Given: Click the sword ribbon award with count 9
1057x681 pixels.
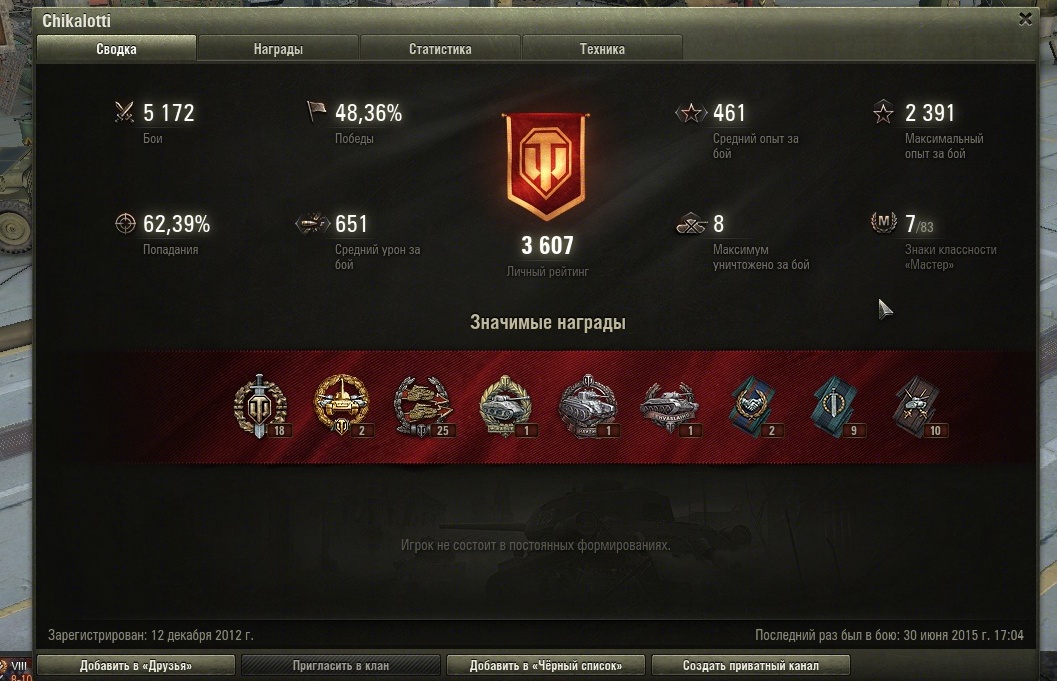Looking at the screenshot, I should coord(836,406).
